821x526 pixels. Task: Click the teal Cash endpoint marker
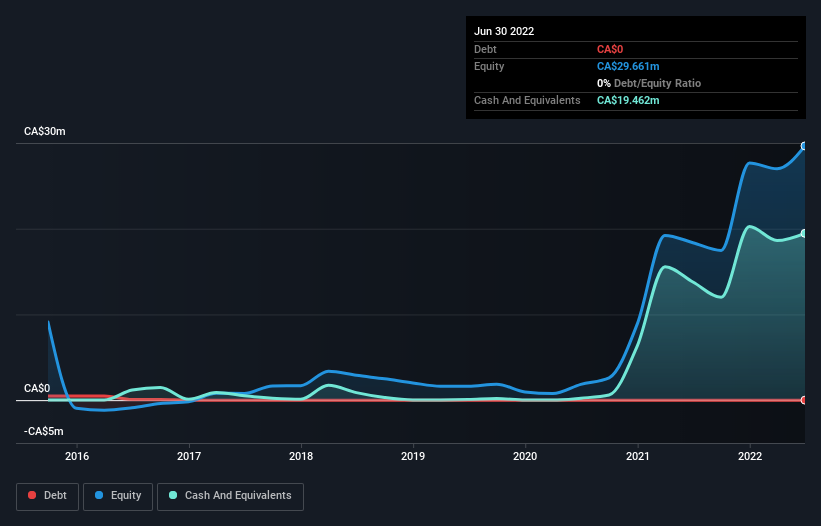(804, 233)
